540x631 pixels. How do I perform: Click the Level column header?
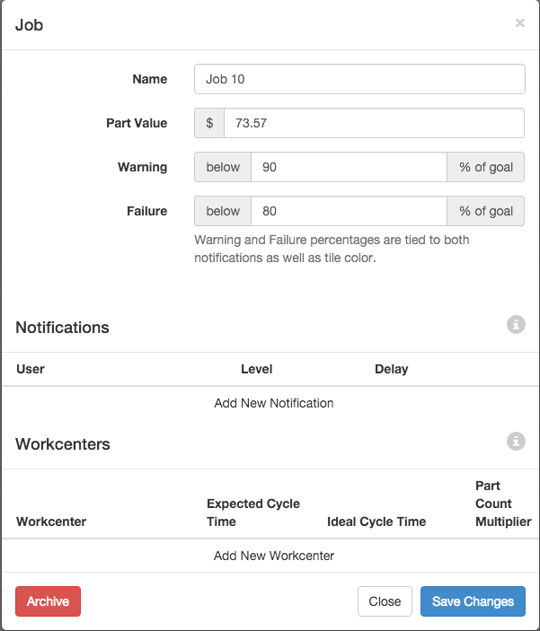click(257, 369)
